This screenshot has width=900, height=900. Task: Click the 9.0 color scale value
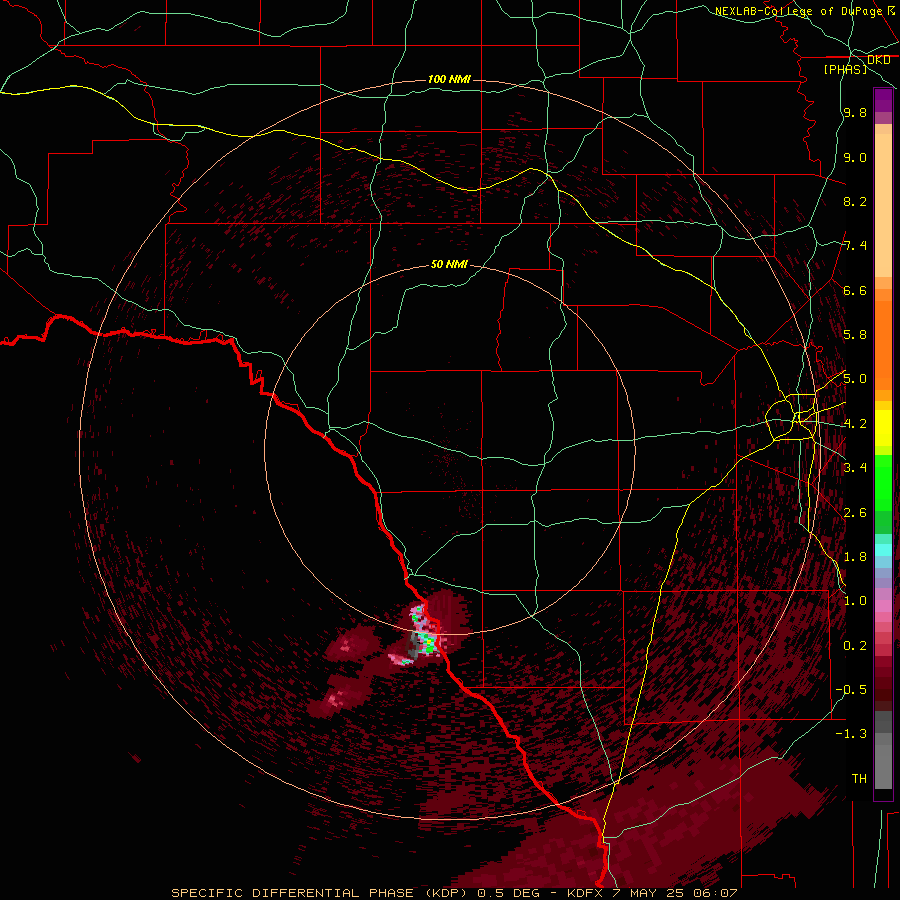click(x=855, y=157)
